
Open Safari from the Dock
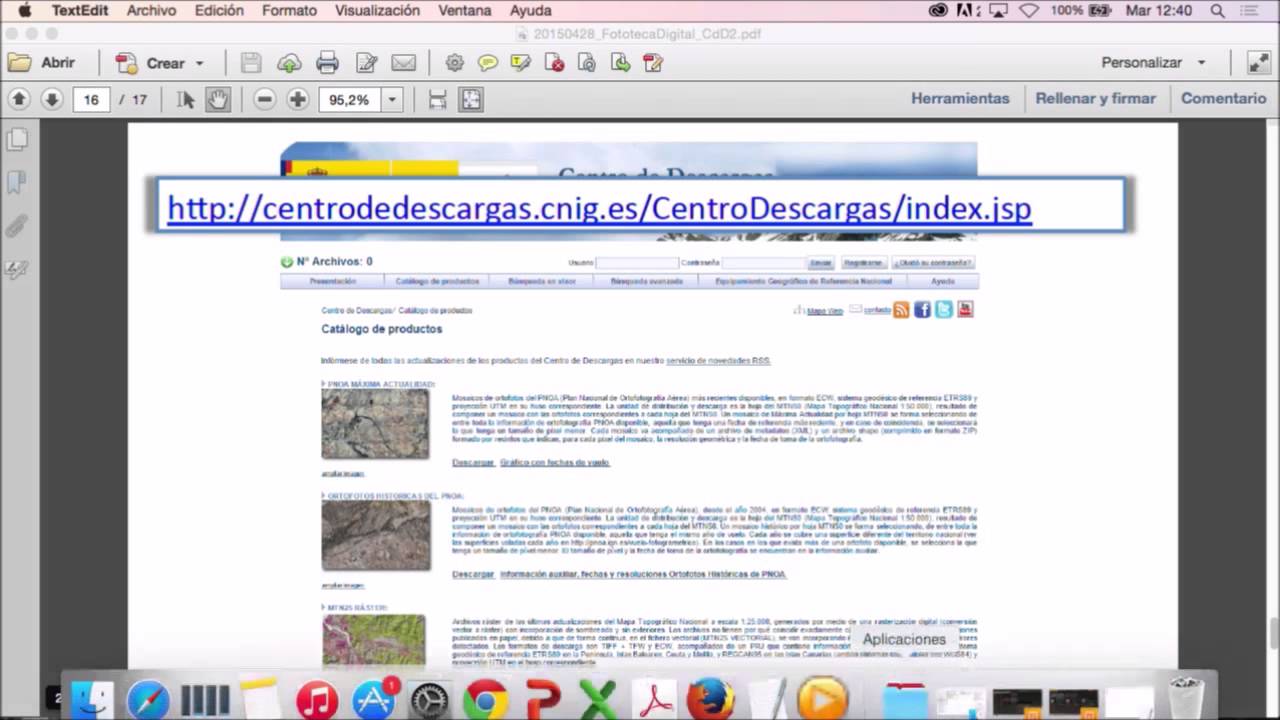click(148, 699)
